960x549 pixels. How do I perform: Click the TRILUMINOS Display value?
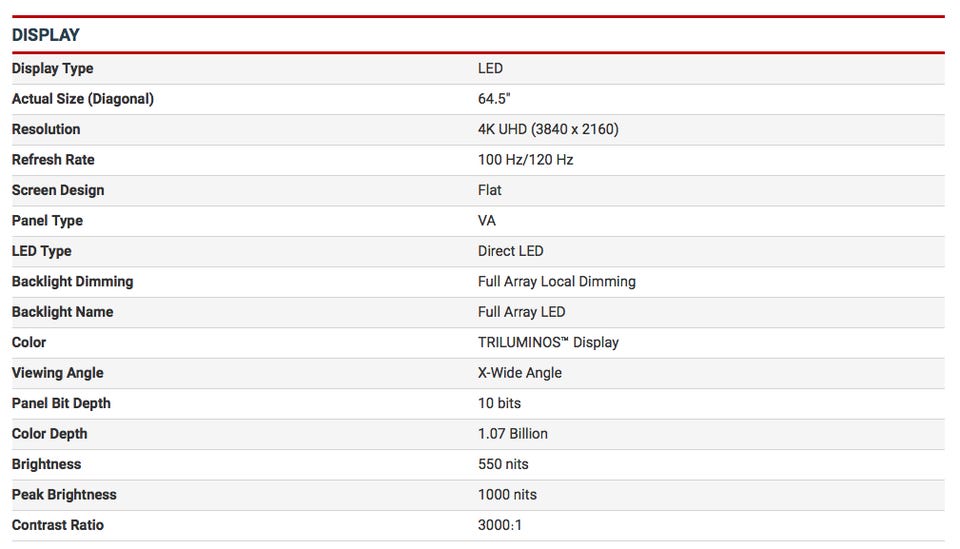point(549,342)
